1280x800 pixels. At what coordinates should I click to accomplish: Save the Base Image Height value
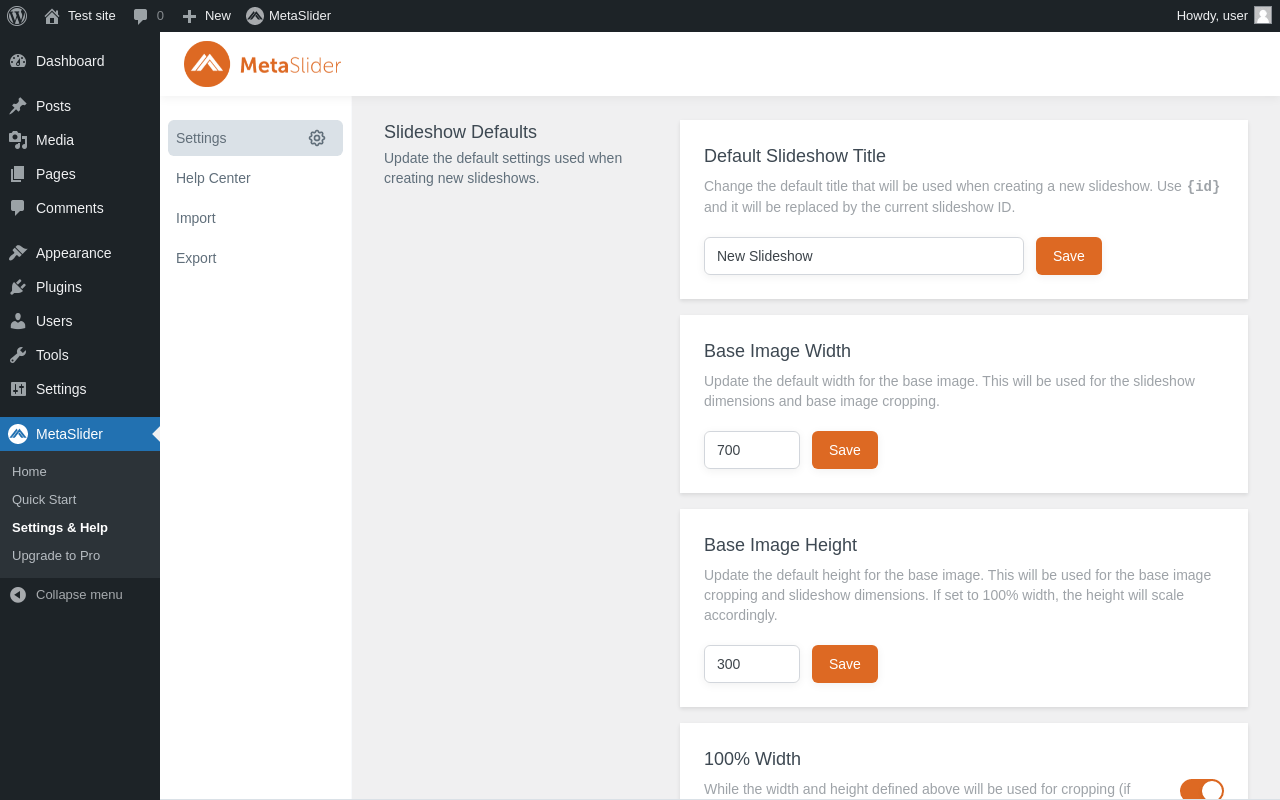[x=844, y=664]
